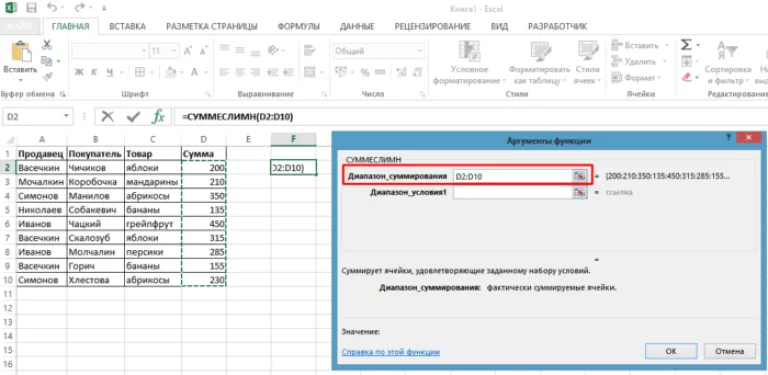Viewport: 768px width, 375px height.
Task: Enable wrap text icon
Action: (309, 49)
